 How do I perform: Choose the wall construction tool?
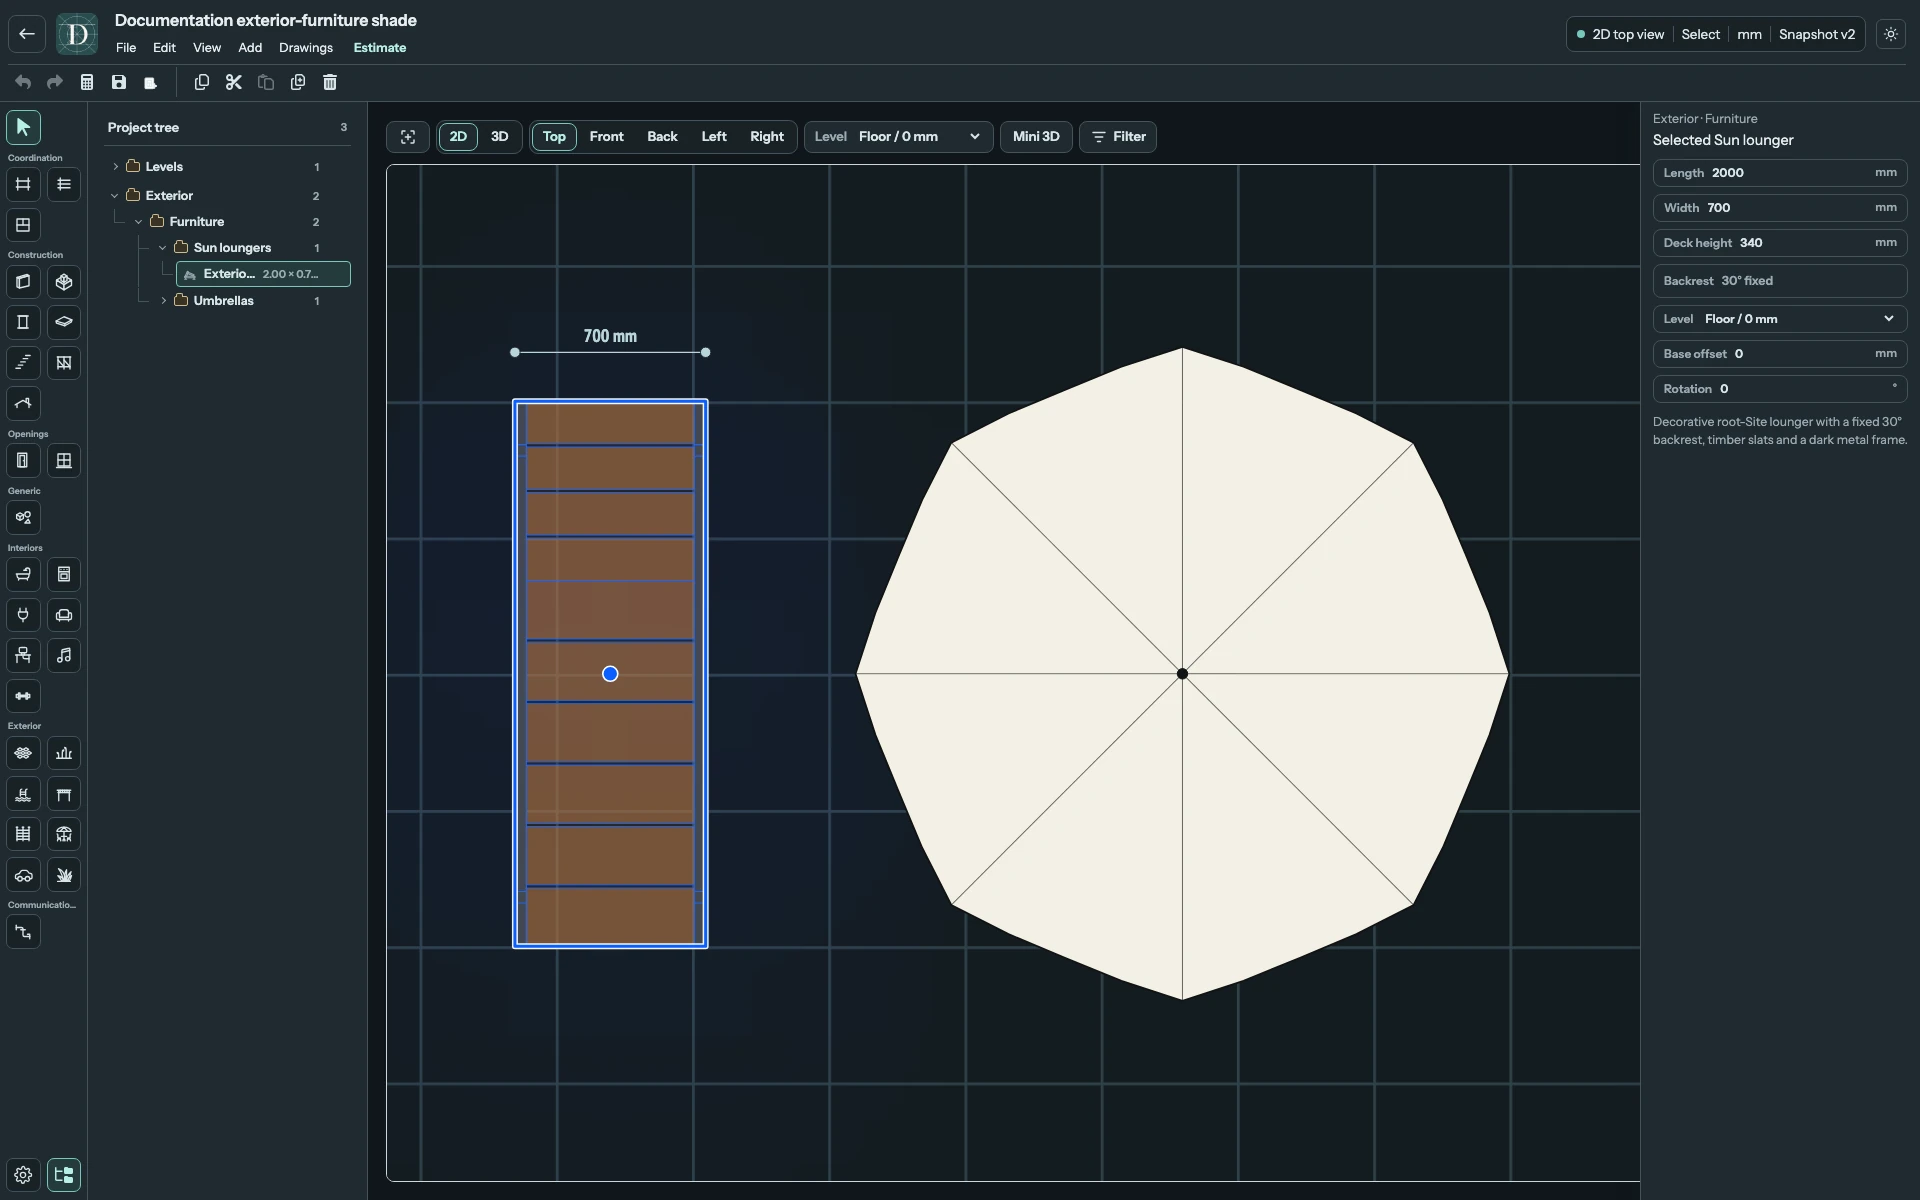click(23, 282)
